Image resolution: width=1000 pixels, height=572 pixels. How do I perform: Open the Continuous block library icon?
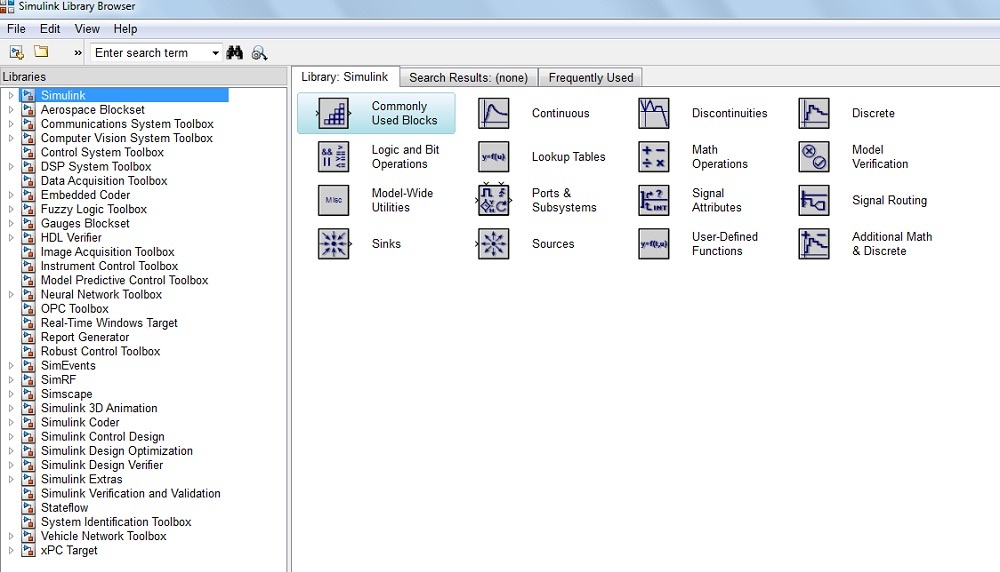[493, 113]
